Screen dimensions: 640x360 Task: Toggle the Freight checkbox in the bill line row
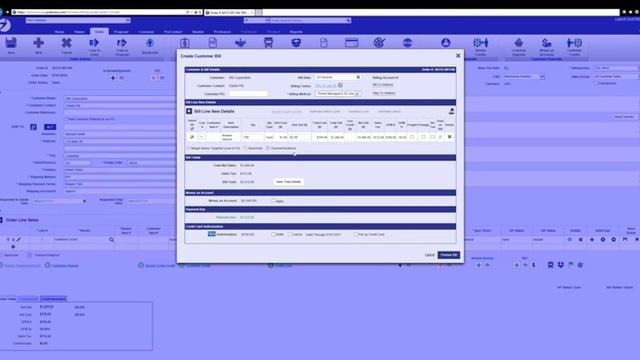click(x=412, y=137)
